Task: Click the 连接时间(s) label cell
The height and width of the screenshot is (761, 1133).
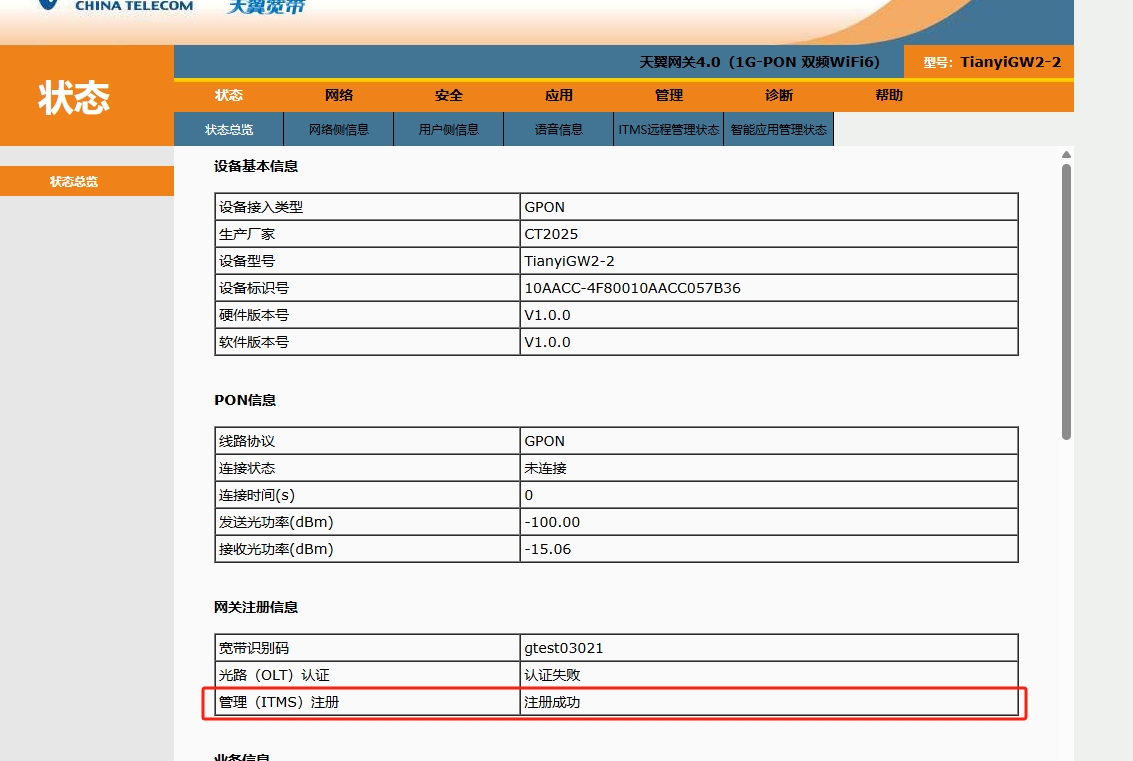Action: click(367, 495)
